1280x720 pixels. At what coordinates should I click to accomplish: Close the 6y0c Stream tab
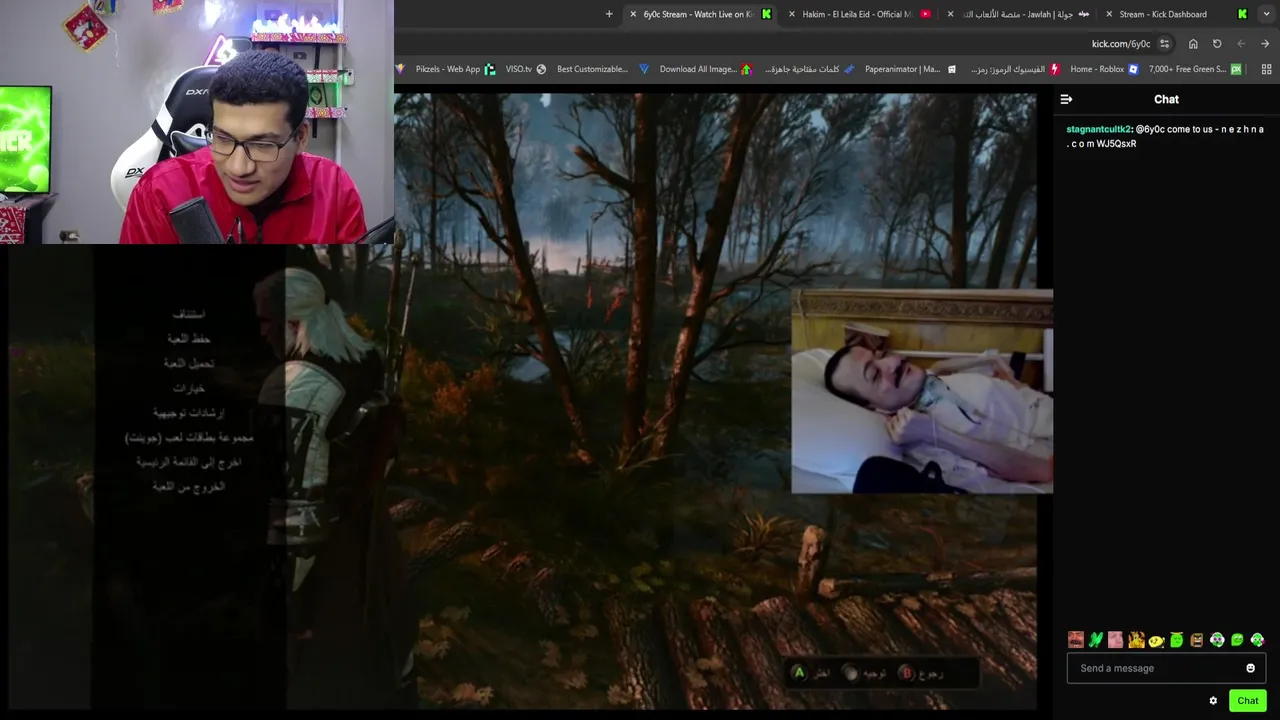pos(633,14)
